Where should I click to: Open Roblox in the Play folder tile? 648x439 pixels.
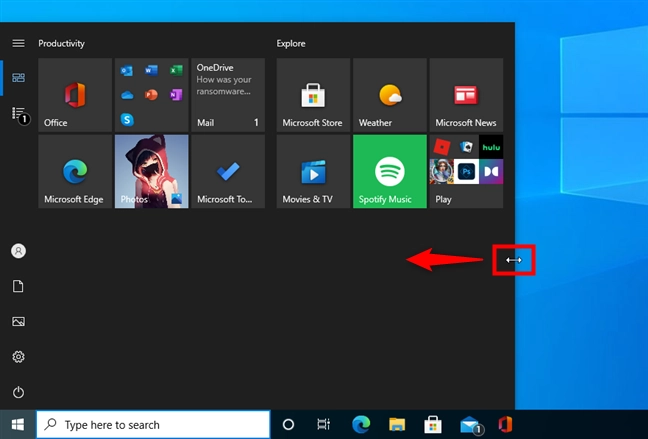click(x=442, y=147)
